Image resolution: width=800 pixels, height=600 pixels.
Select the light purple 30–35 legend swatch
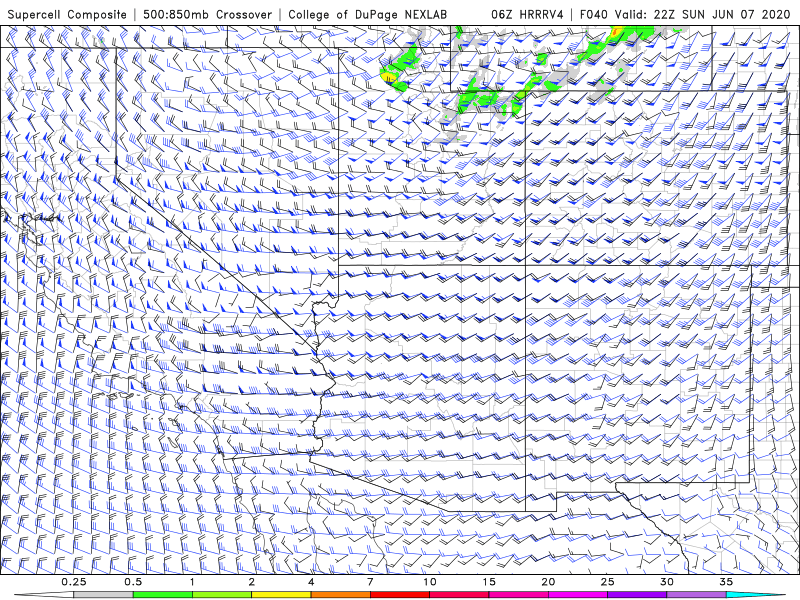point(696,595)
